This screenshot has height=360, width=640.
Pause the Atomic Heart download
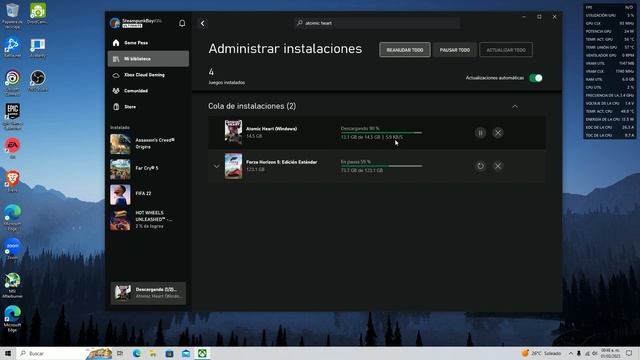[480, 133]
